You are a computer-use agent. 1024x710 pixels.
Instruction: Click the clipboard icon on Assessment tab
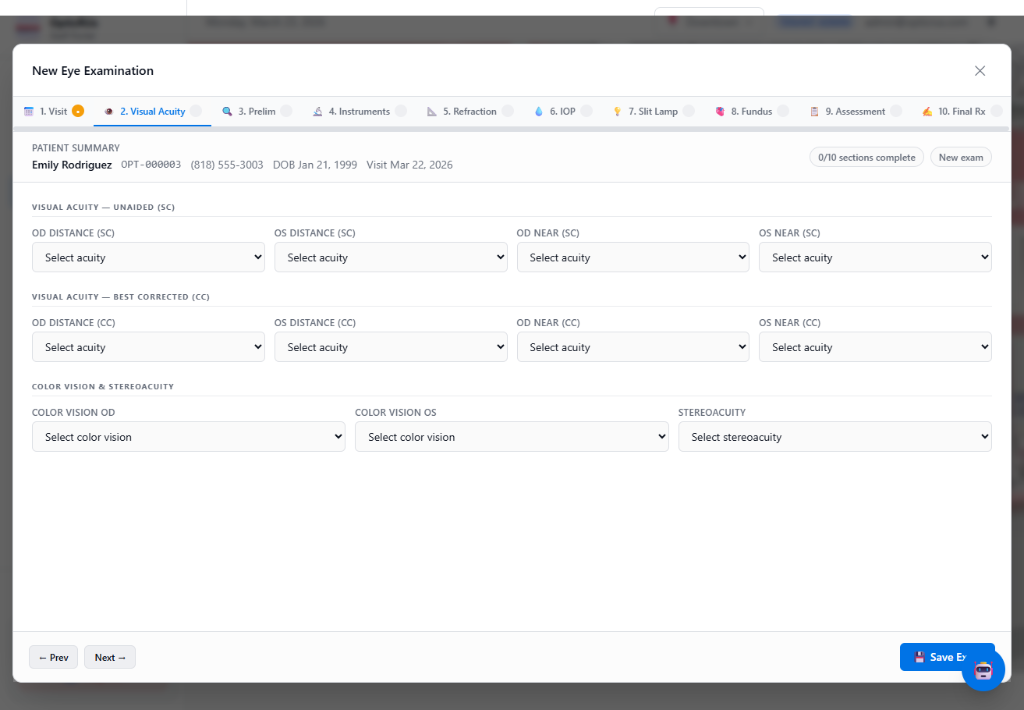point(814,111)
